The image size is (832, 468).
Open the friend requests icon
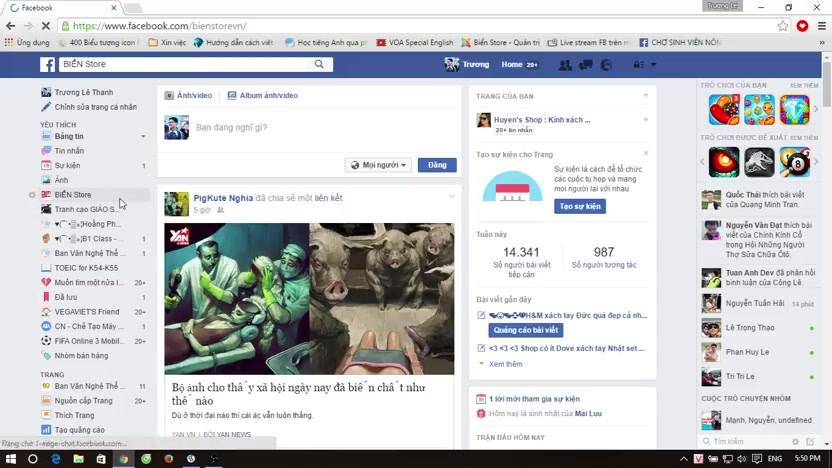[565, 65]
